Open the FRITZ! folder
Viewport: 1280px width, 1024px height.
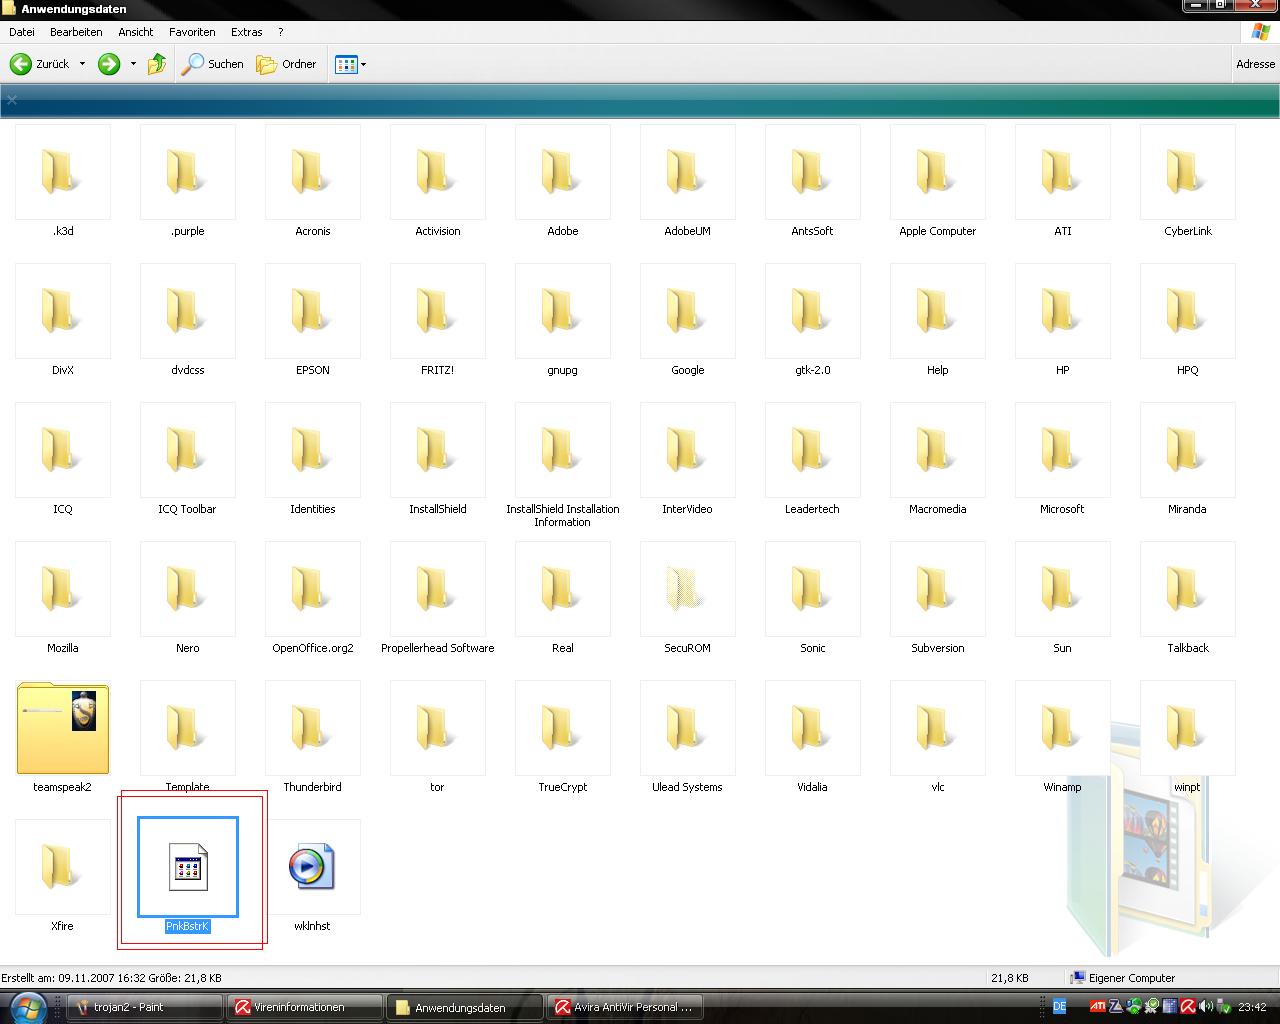tap(438, 311)
